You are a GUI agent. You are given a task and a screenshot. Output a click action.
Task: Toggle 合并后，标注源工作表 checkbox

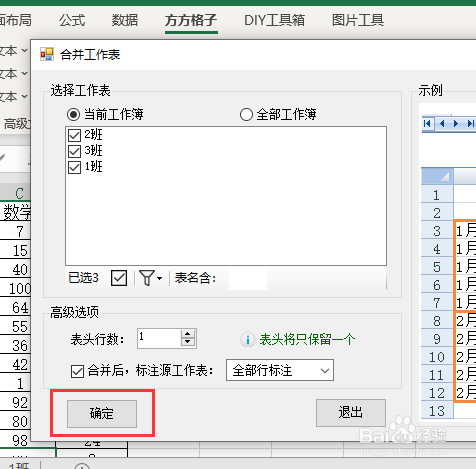[77, 371]
